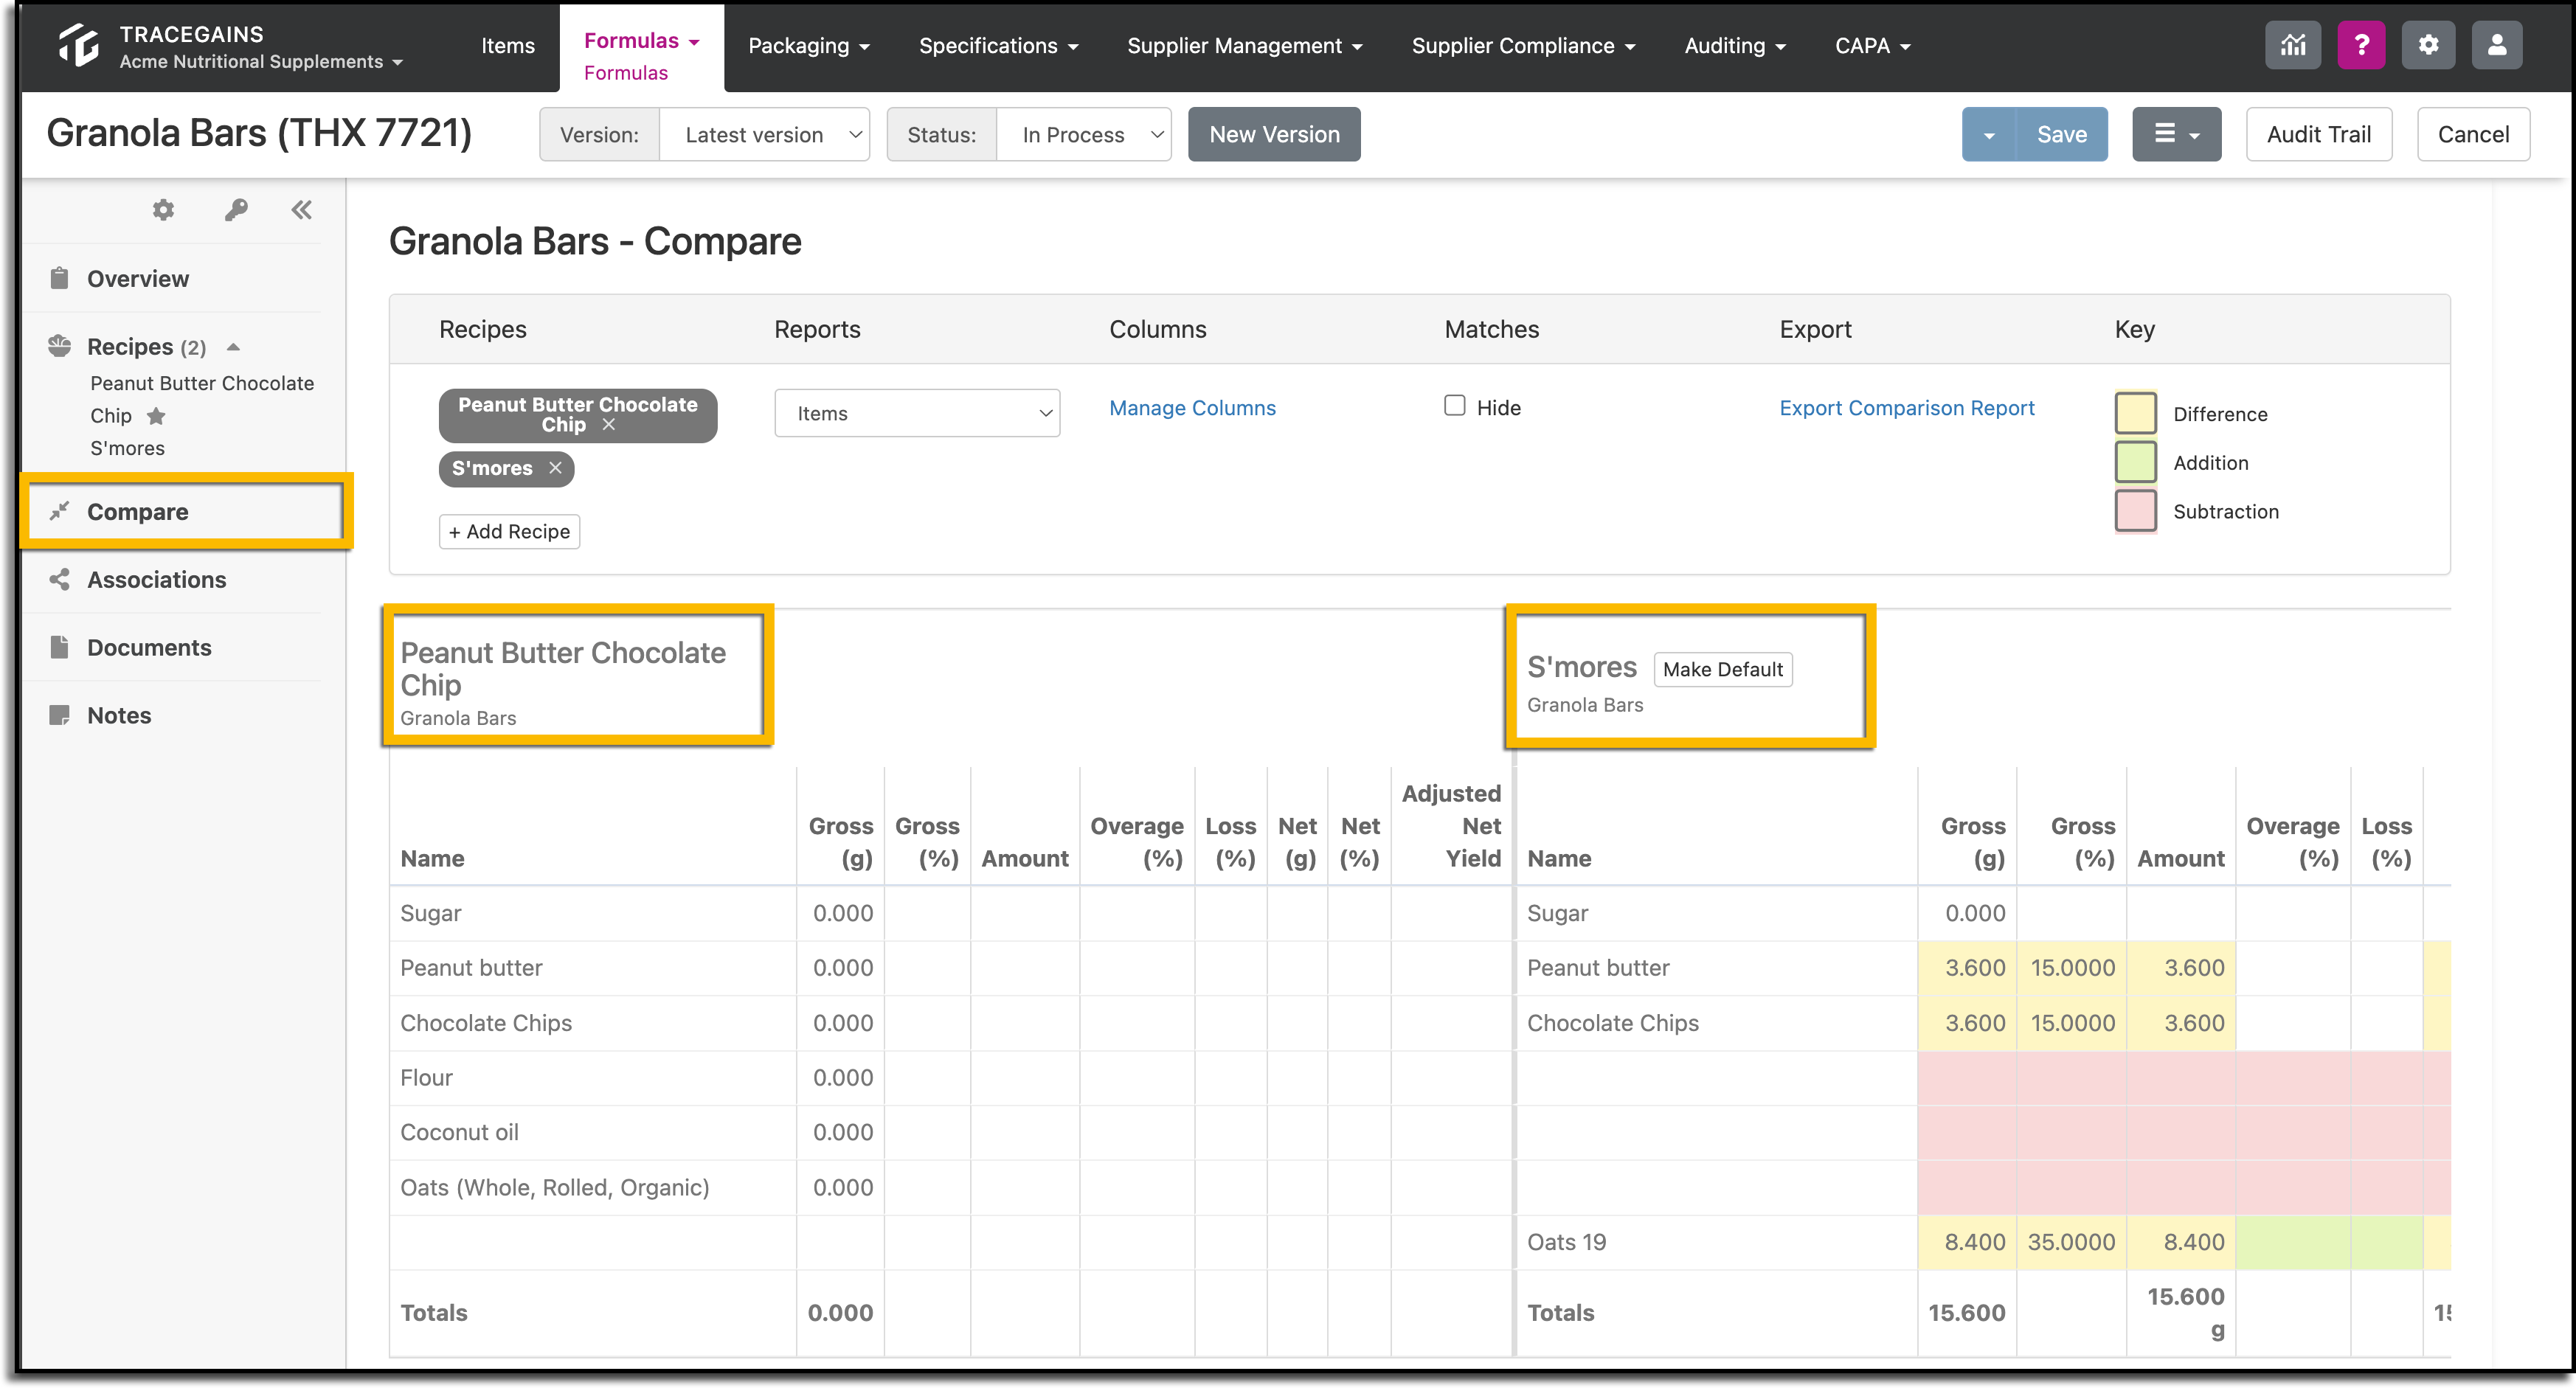
Task: Select Overview in the sidebar
Action: [x=138, y=278]
